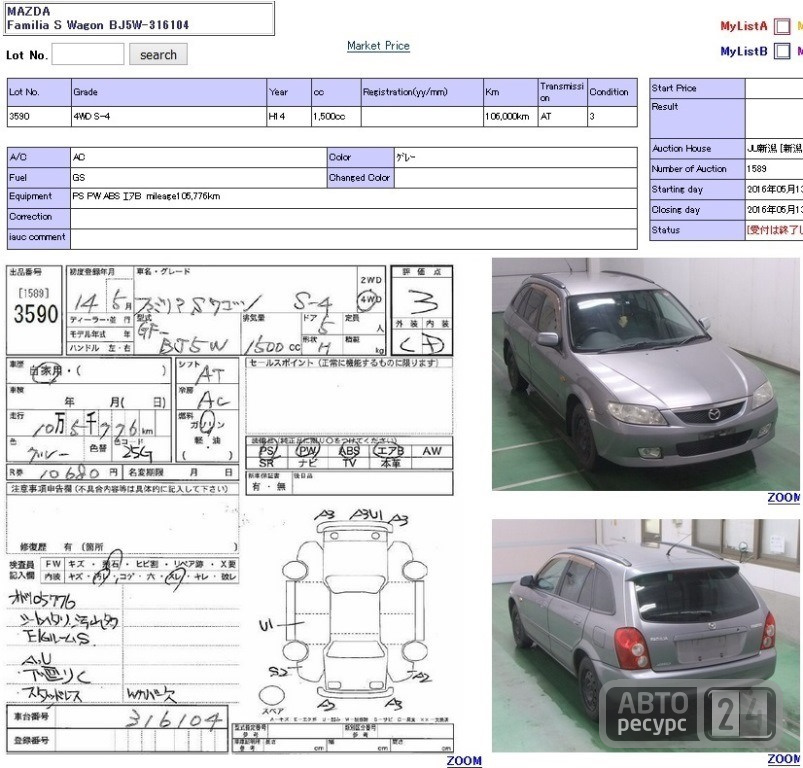Screen dimensions: 803x768
Task: Open the auction sheet image
Action: click(x=229, y=508)
